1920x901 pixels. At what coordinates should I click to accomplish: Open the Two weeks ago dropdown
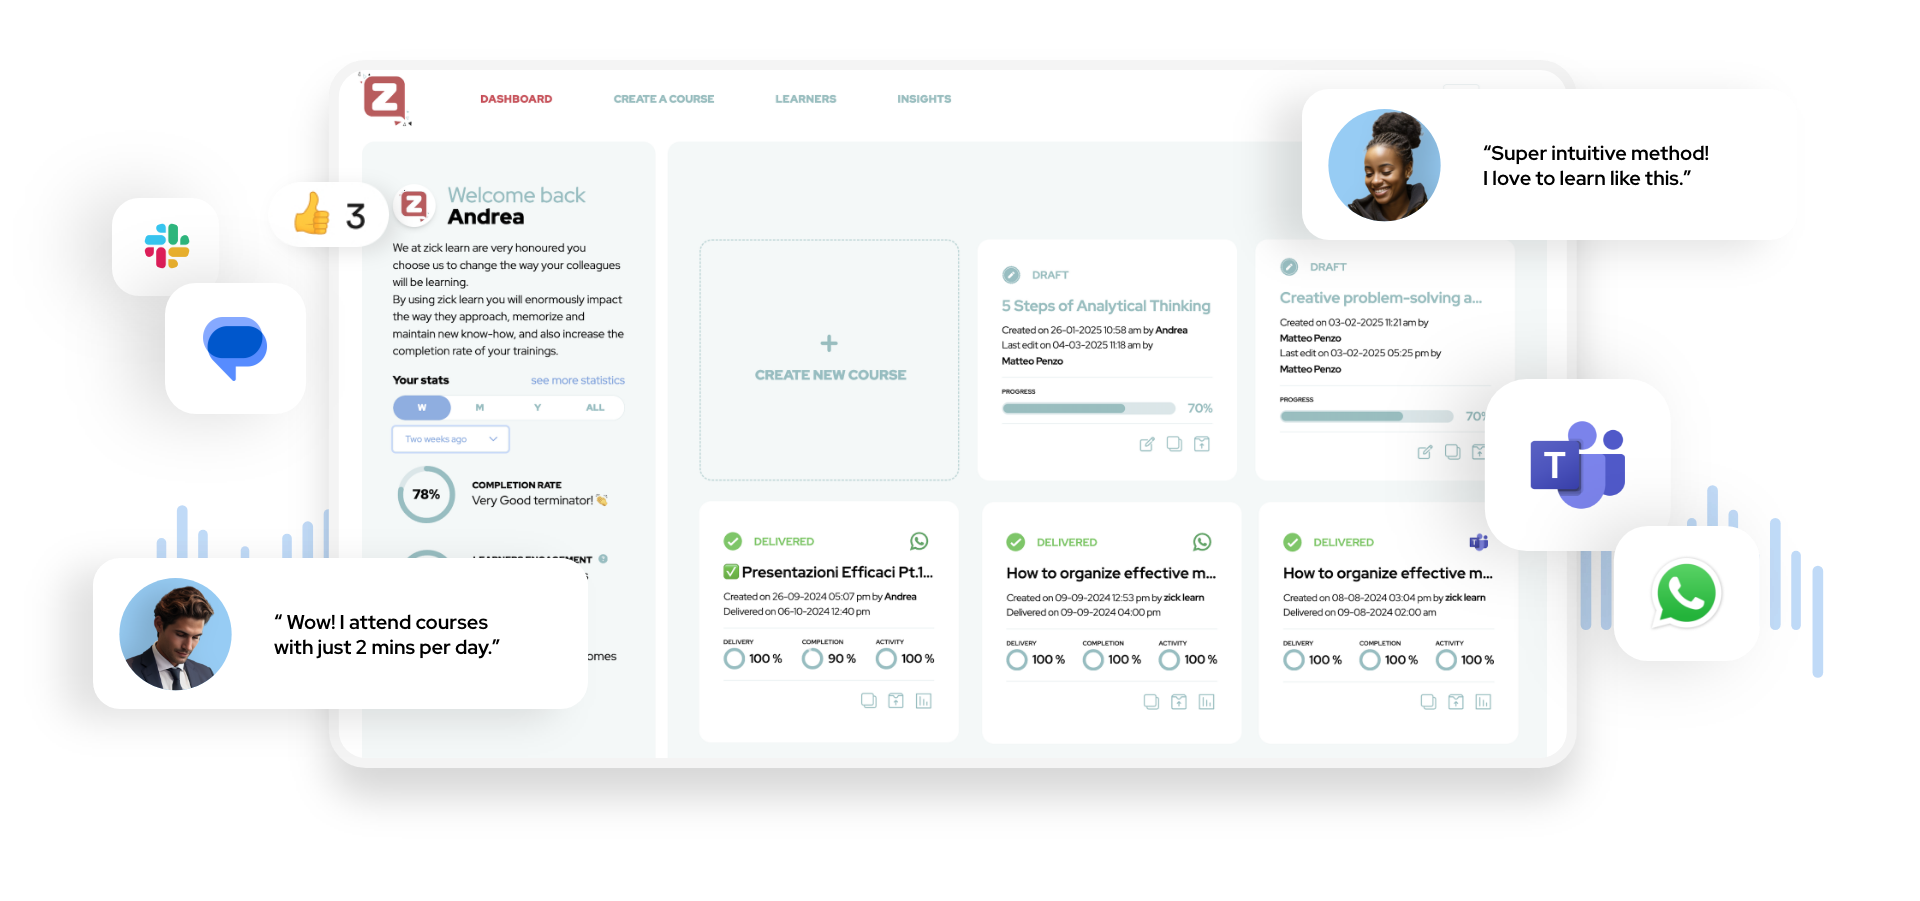point(450,438)
